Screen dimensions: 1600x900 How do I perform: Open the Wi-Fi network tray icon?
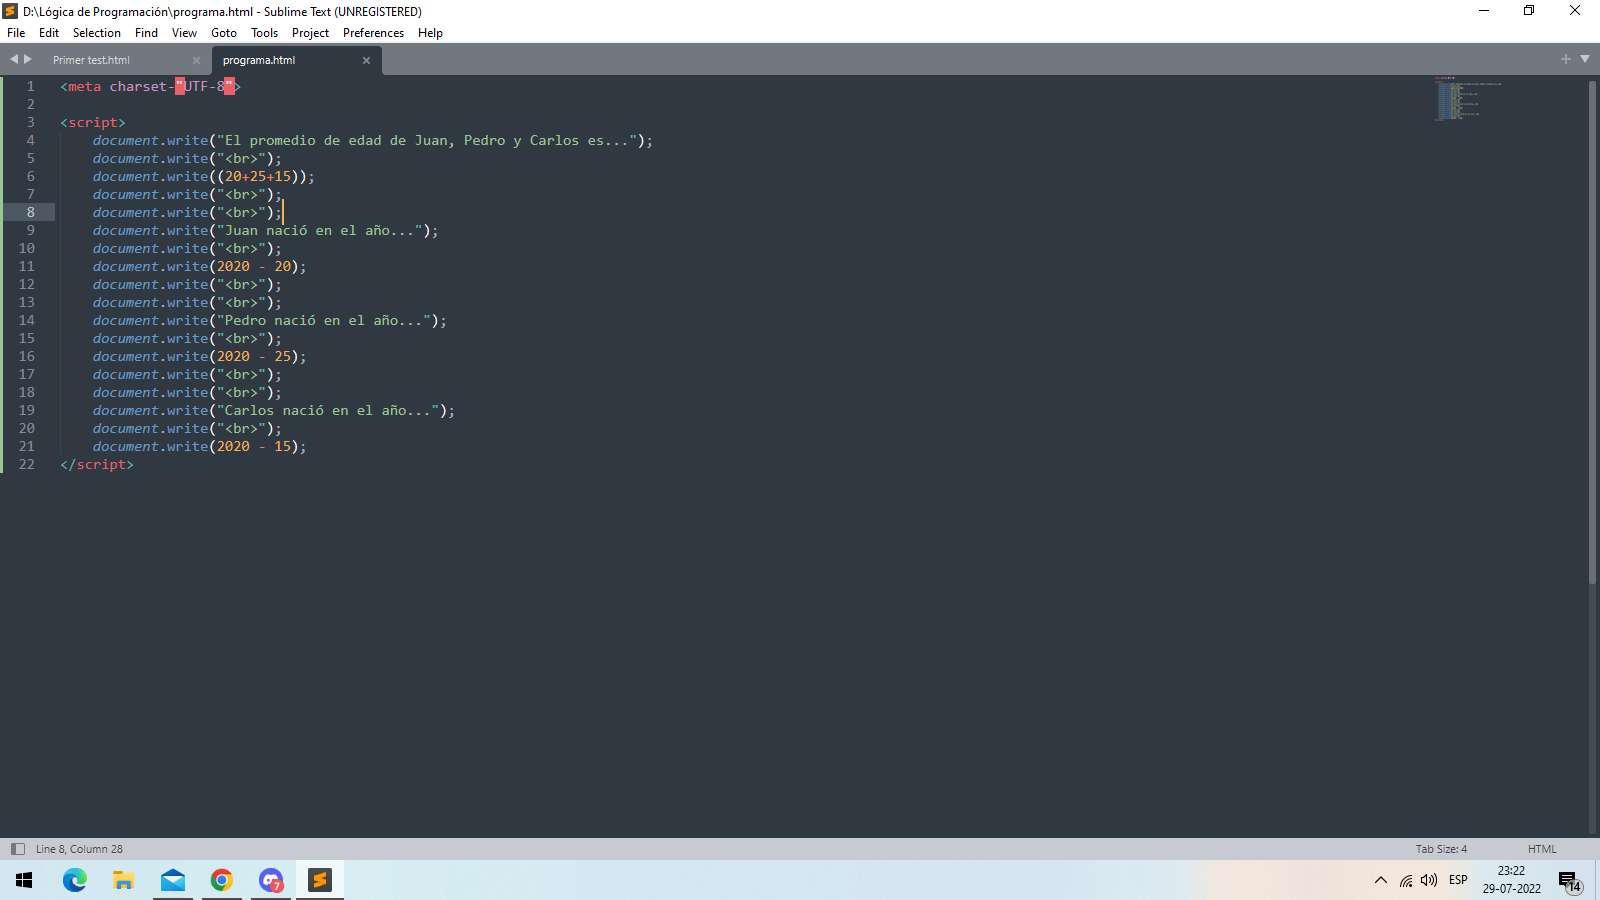tap(1406, 880)
